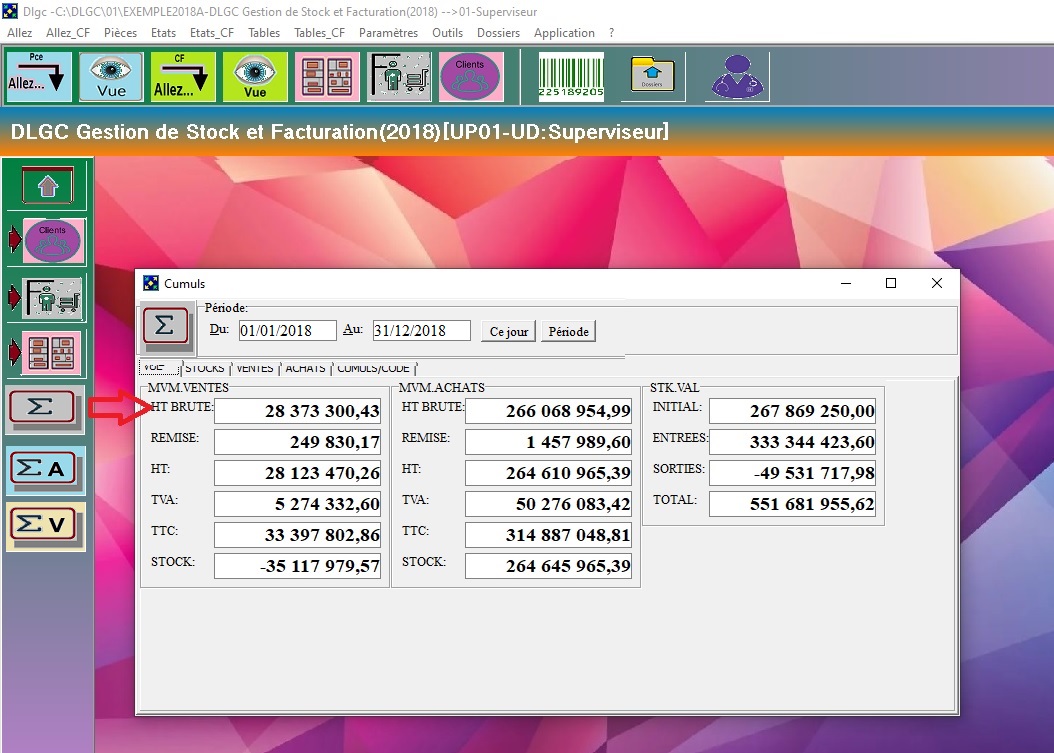Open the Clients icon in left sidebar
This screenshot has width=1054, height=753.
(53, 241)
